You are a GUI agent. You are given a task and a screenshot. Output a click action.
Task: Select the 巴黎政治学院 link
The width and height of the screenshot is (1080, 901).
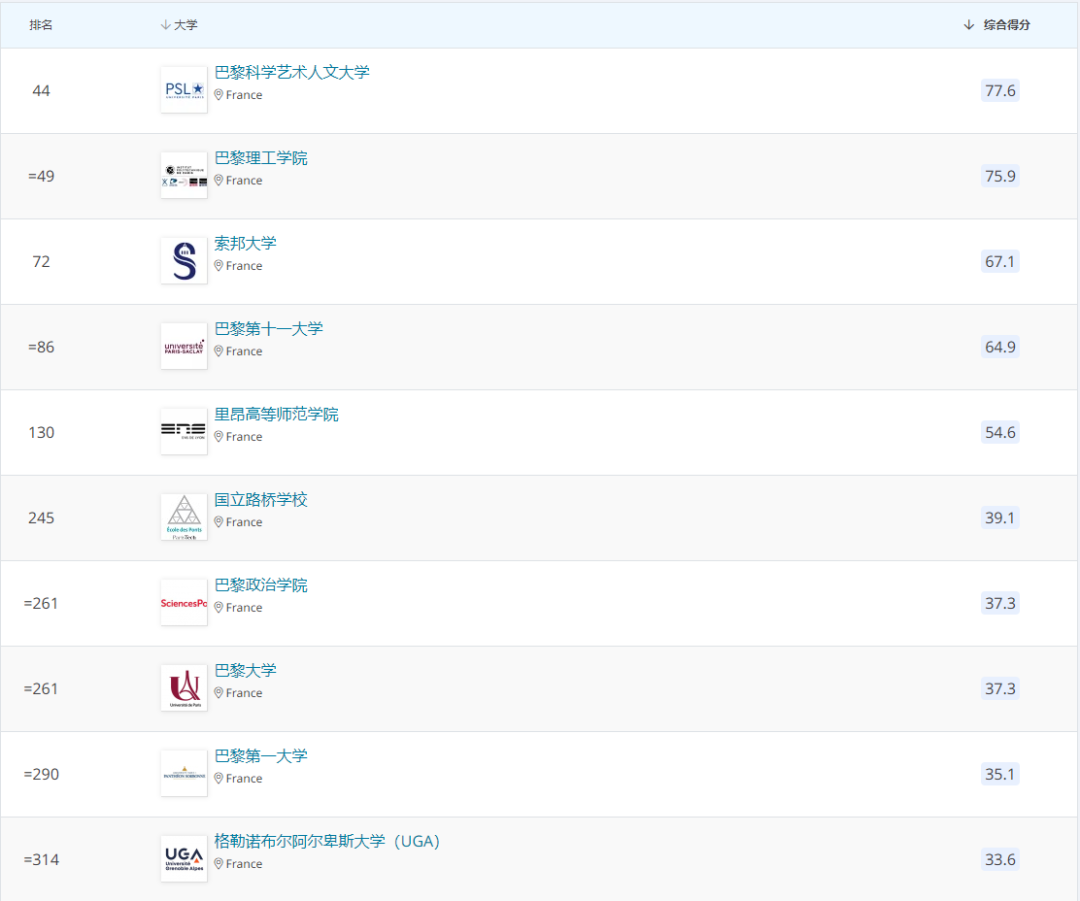pos(261,585)
